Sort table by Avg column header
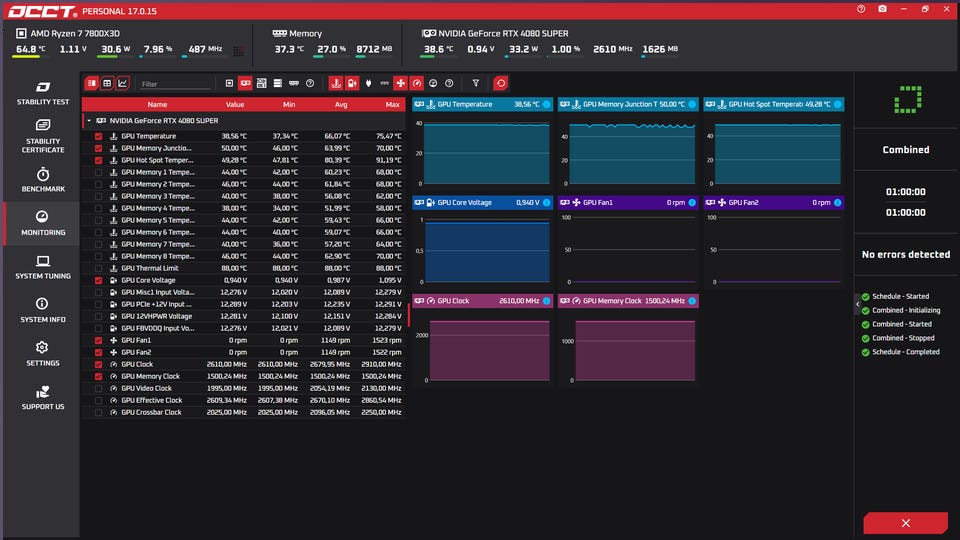Image resolution: width=960 pixels, height=540 pixels. tap(341, 105)
